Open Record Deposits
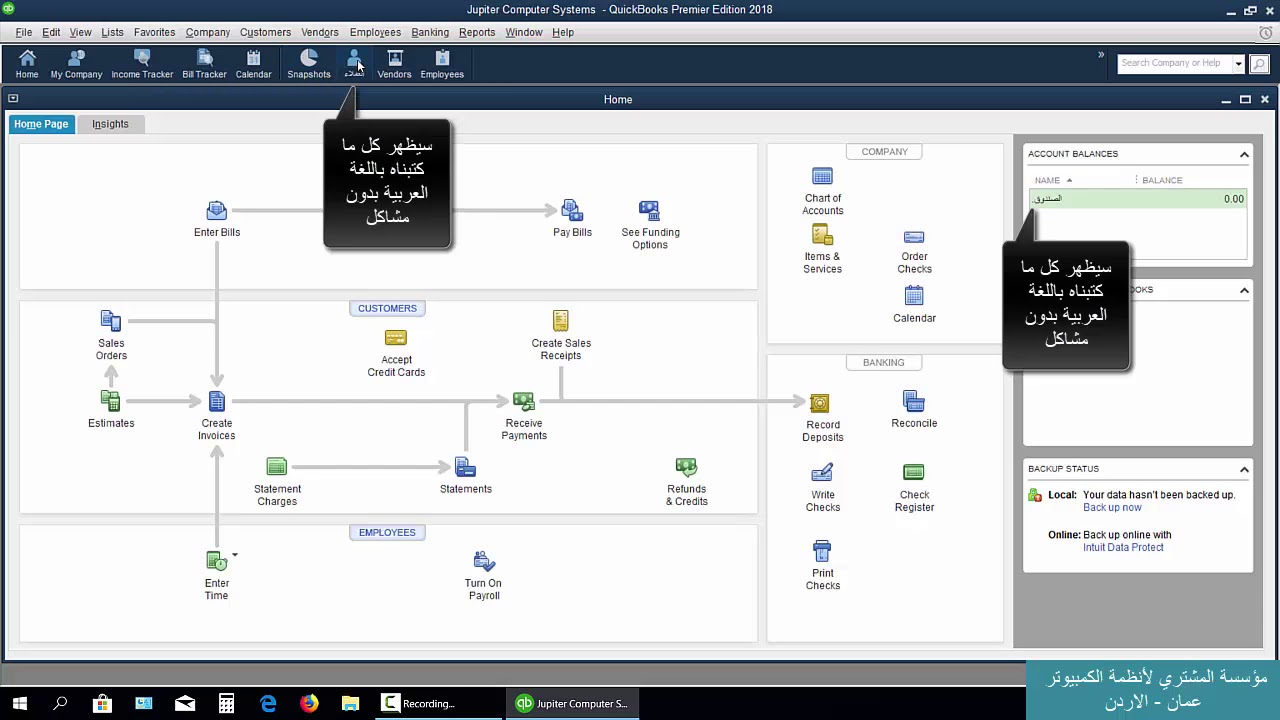 click(822, 417)
